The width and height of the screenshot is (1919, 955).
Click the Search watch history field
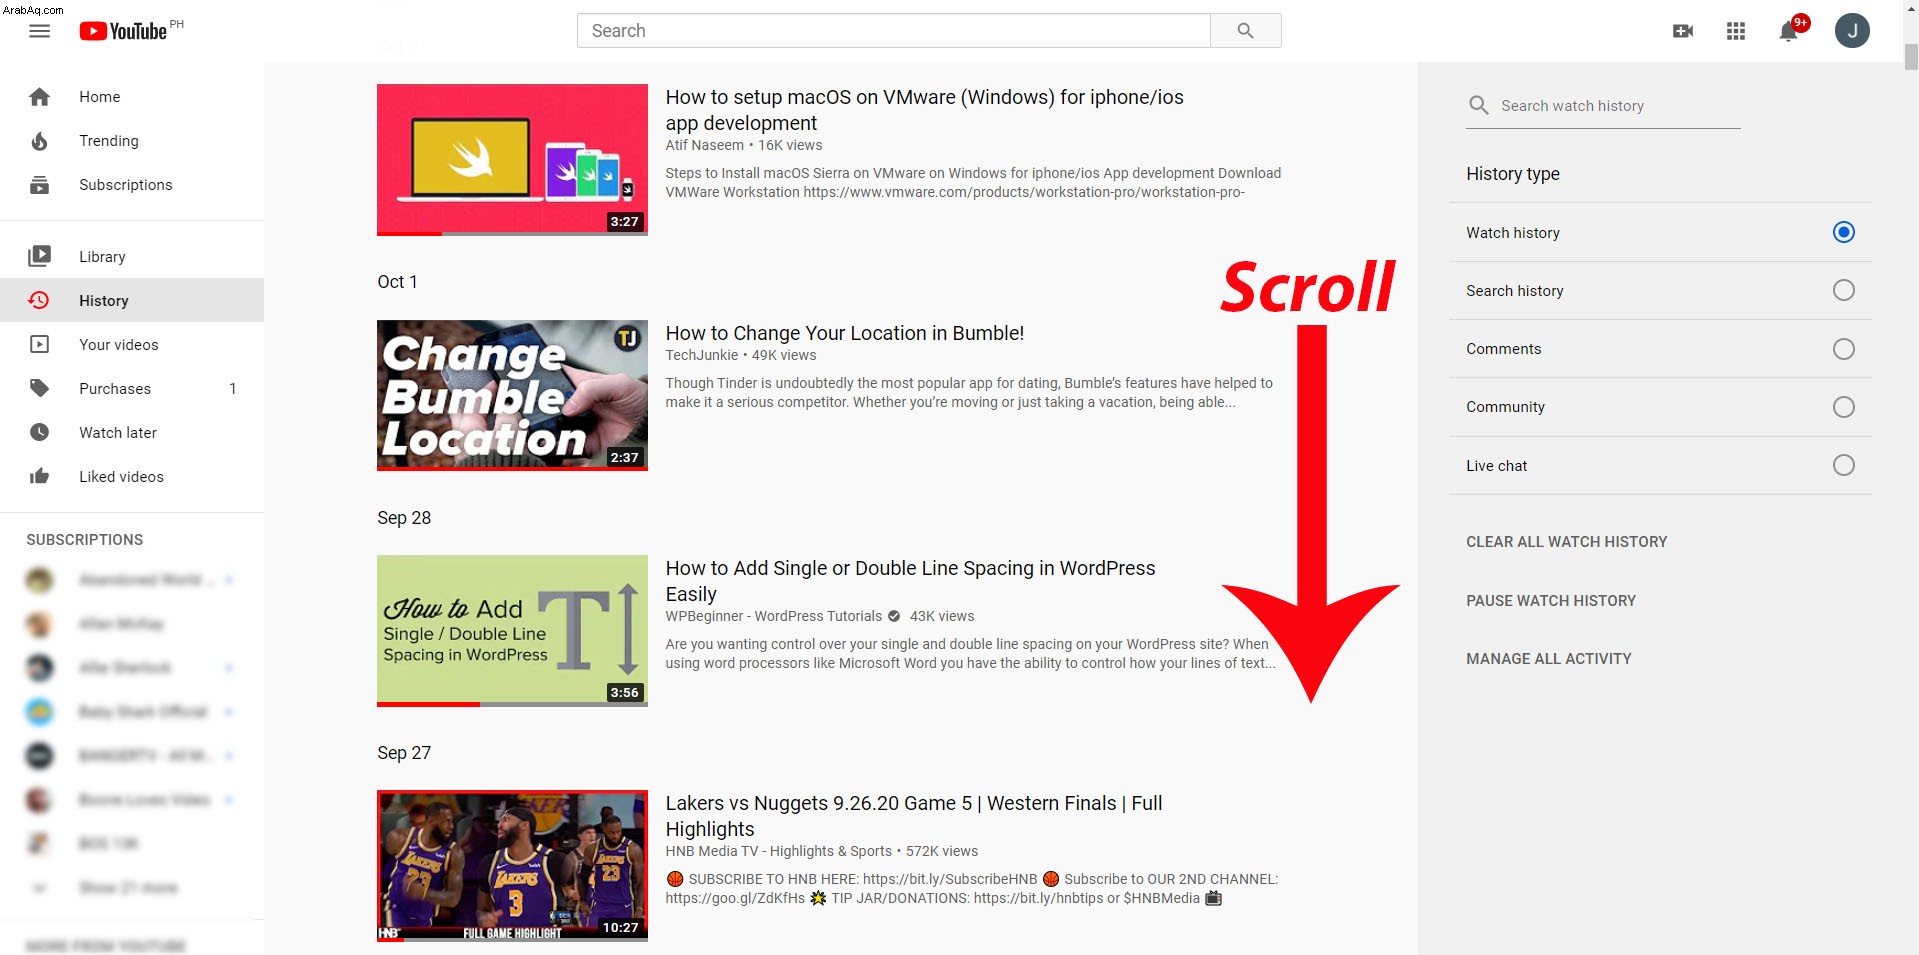tap(1603, 106)
